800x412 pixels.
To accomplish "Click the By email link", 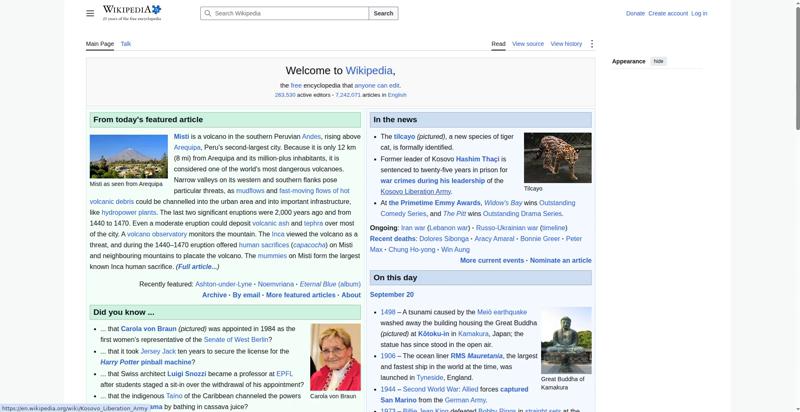I will click(246, 295).
